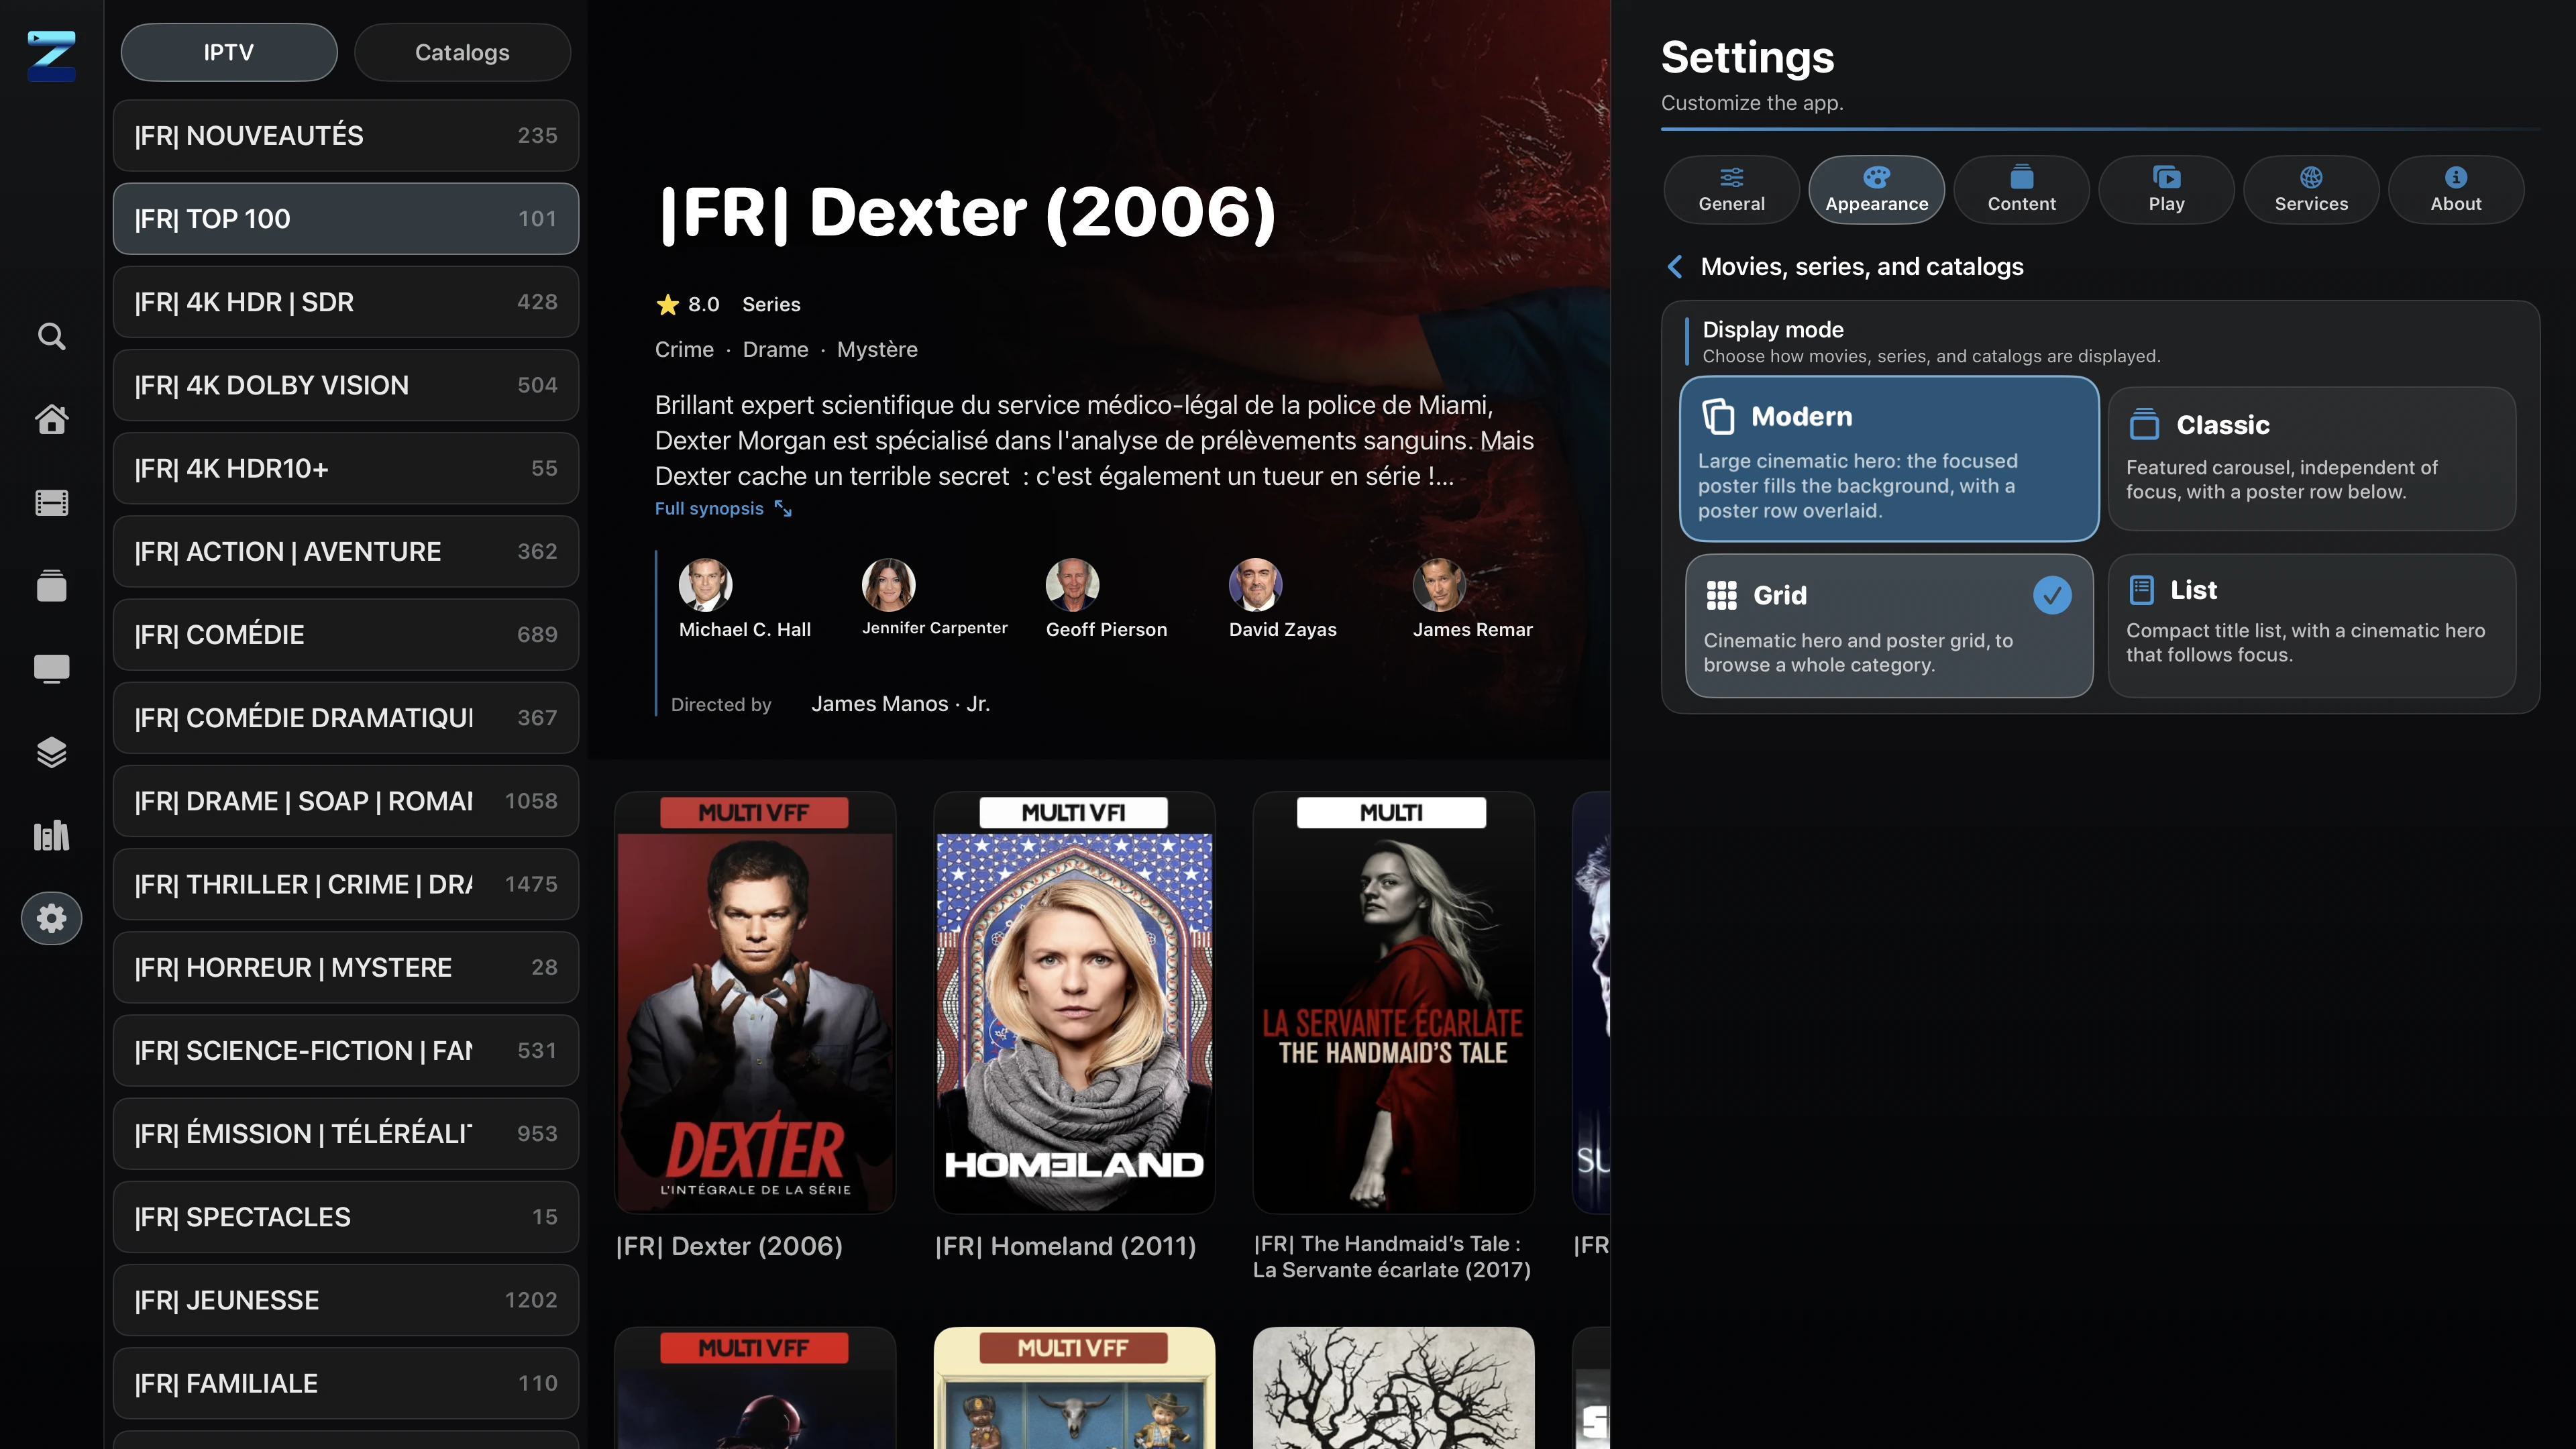
Task: Click the "|FR| Homeland (2011)" title caption
Action: [x=1065, y=1246]
